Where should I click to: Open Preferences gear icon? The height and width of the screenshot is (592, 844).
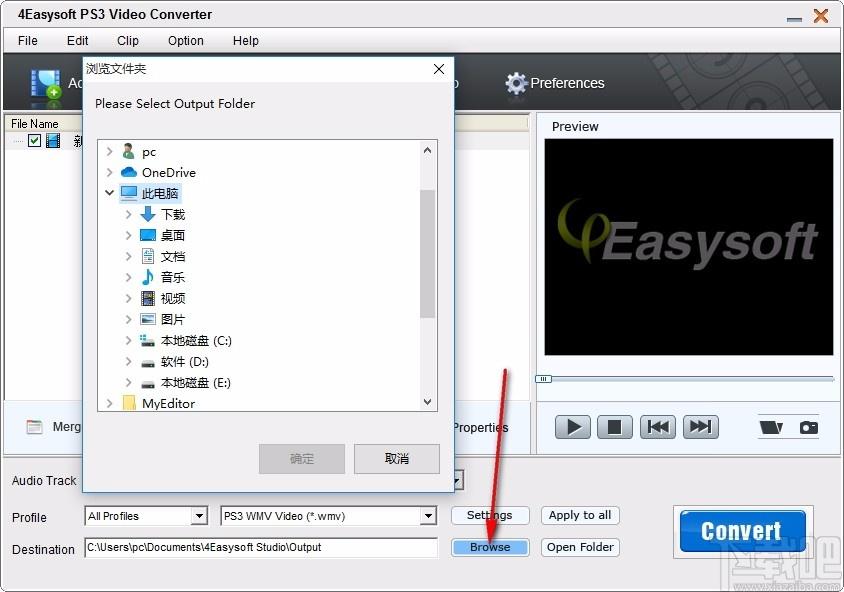point(516,83)
